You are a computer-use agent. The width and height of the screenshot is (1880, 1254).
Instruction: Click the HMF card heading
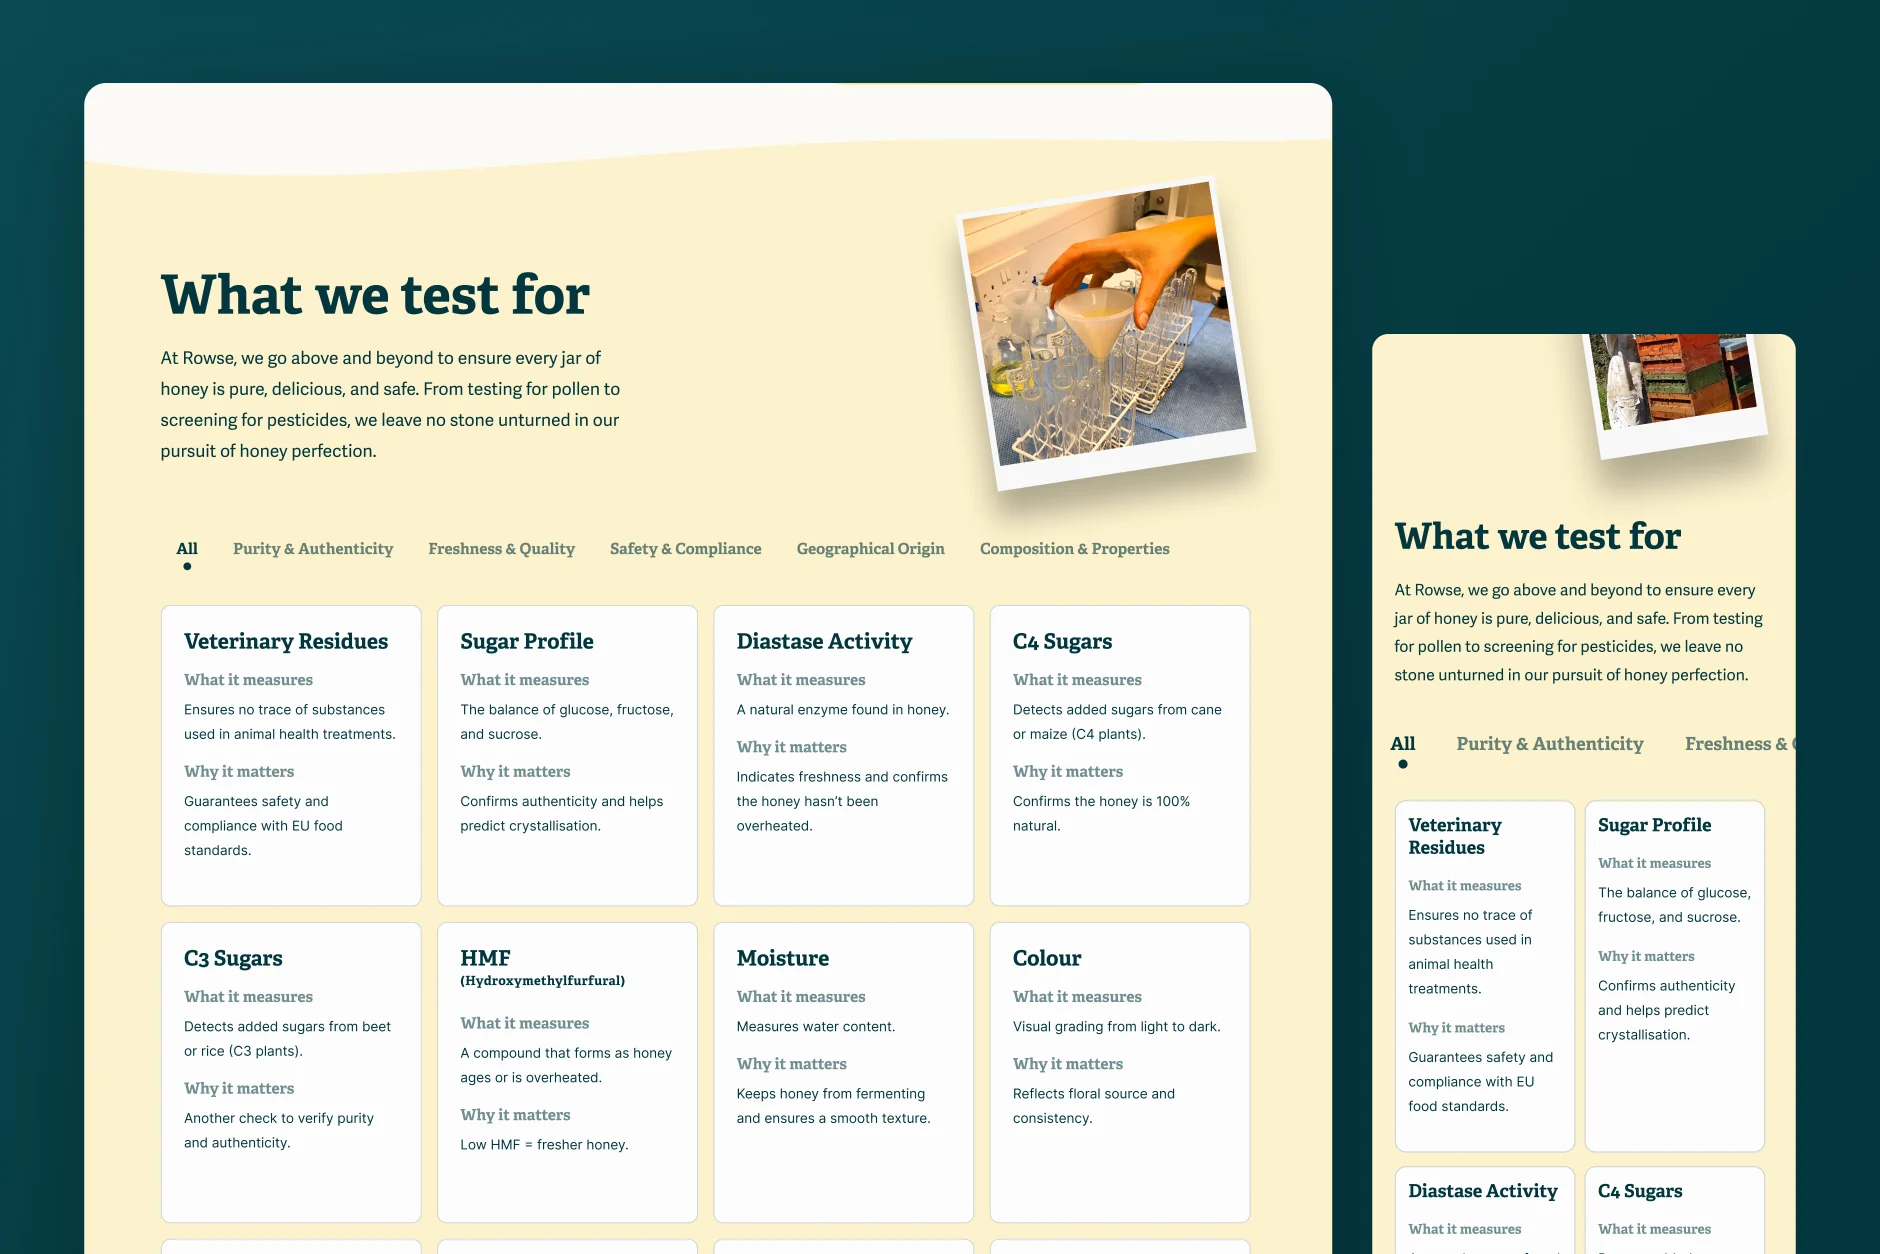coord(485,958)
